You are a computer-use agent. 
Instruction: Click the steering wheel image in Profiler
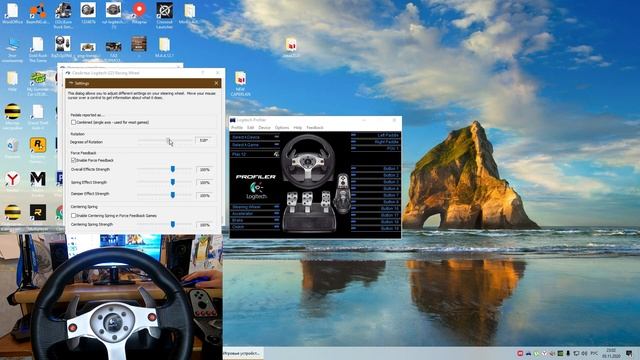(x=308, y=161)
